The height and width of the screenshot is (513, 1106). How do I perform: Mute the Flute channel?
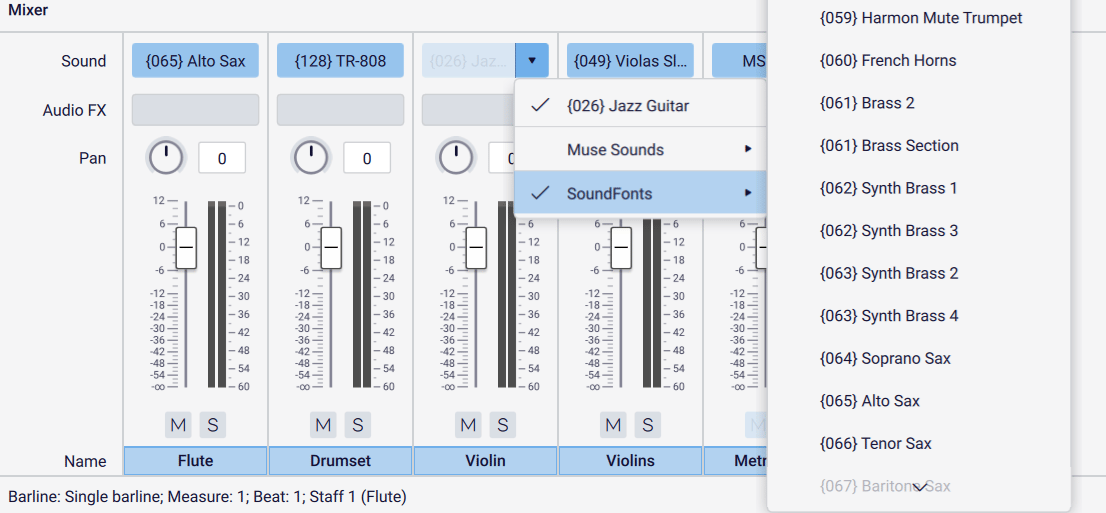tap(178, 425)
